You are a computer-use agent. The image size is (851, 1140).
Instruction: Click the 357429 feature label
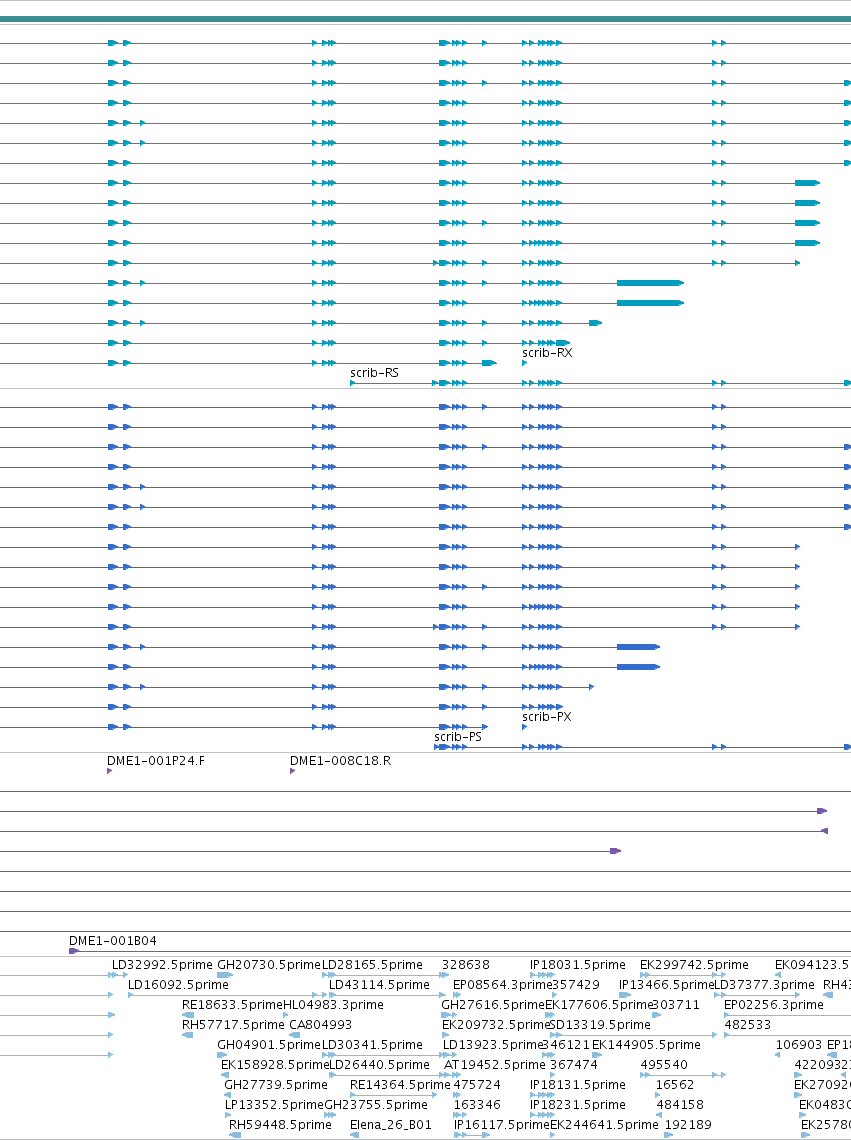pos(576,984)
